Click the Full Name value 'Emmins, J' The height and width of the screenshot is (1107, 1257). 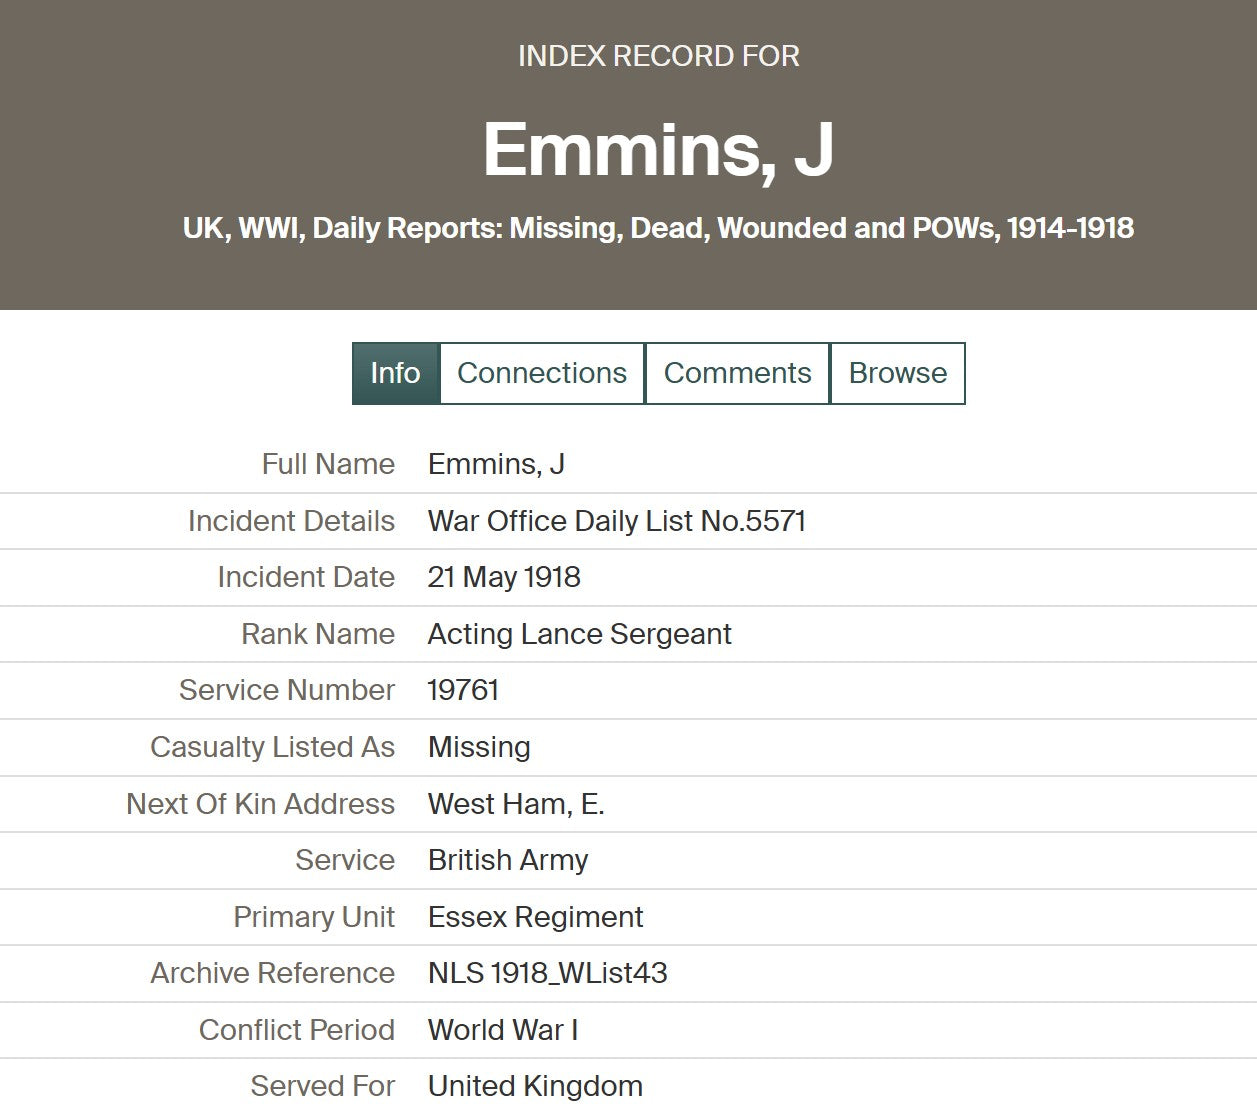[x=496, y=464]
